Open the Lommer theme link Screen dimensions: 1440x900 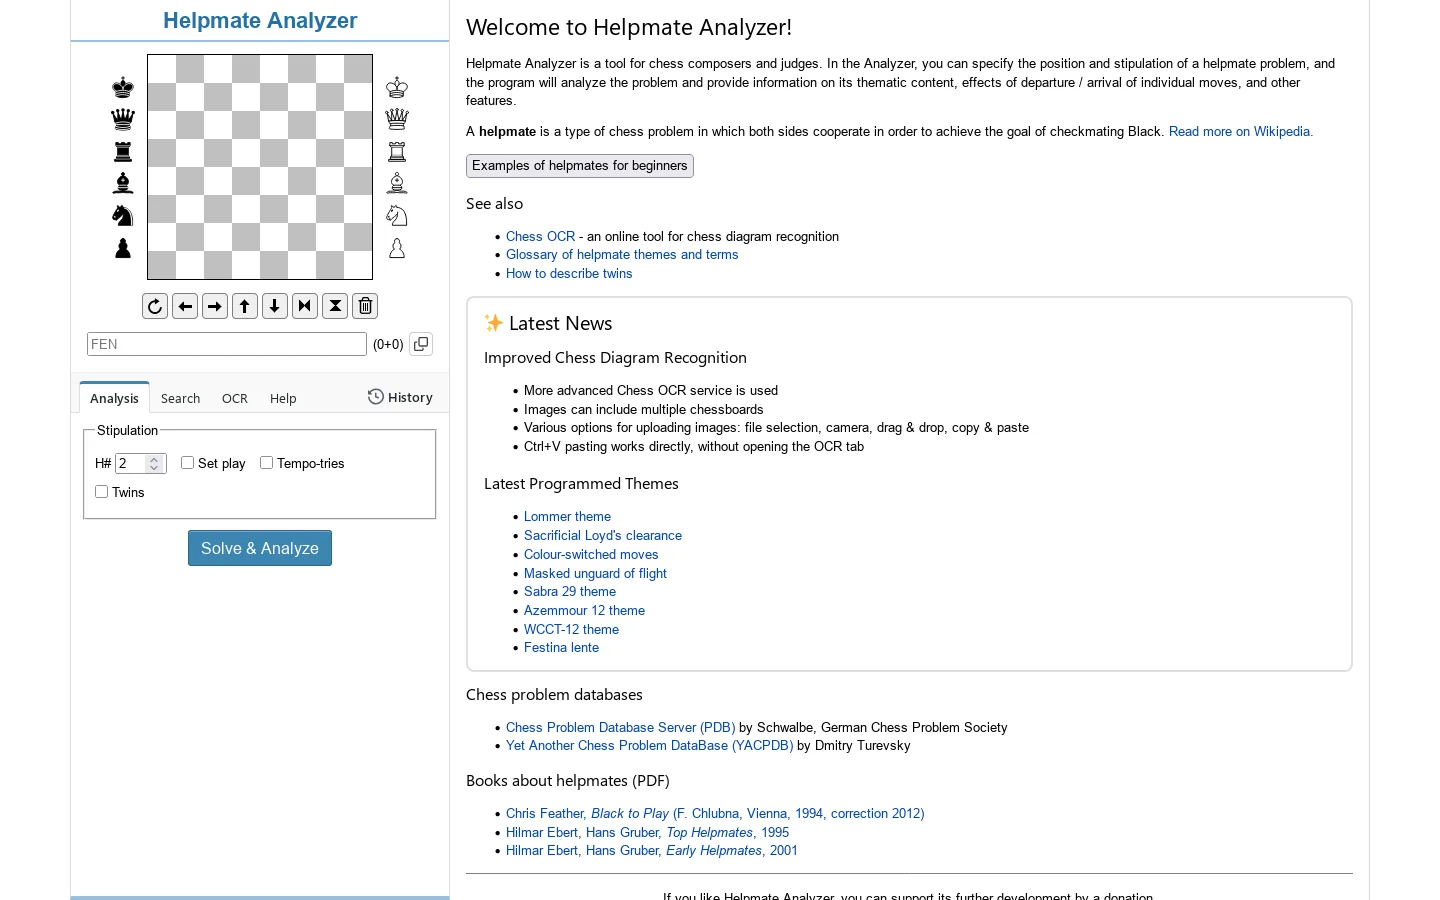(x=567, y=517)
